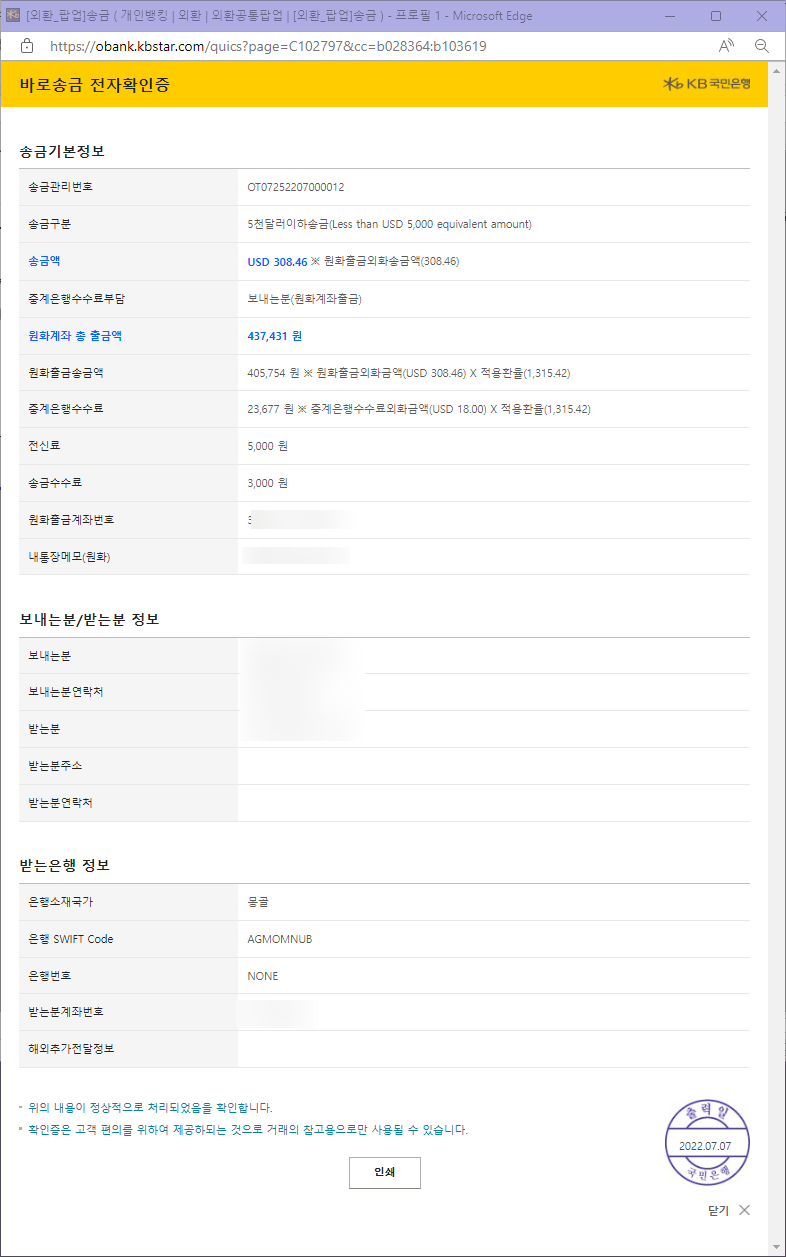
Task: Click the site info lock icon
Action: click(x=27, y=46)
